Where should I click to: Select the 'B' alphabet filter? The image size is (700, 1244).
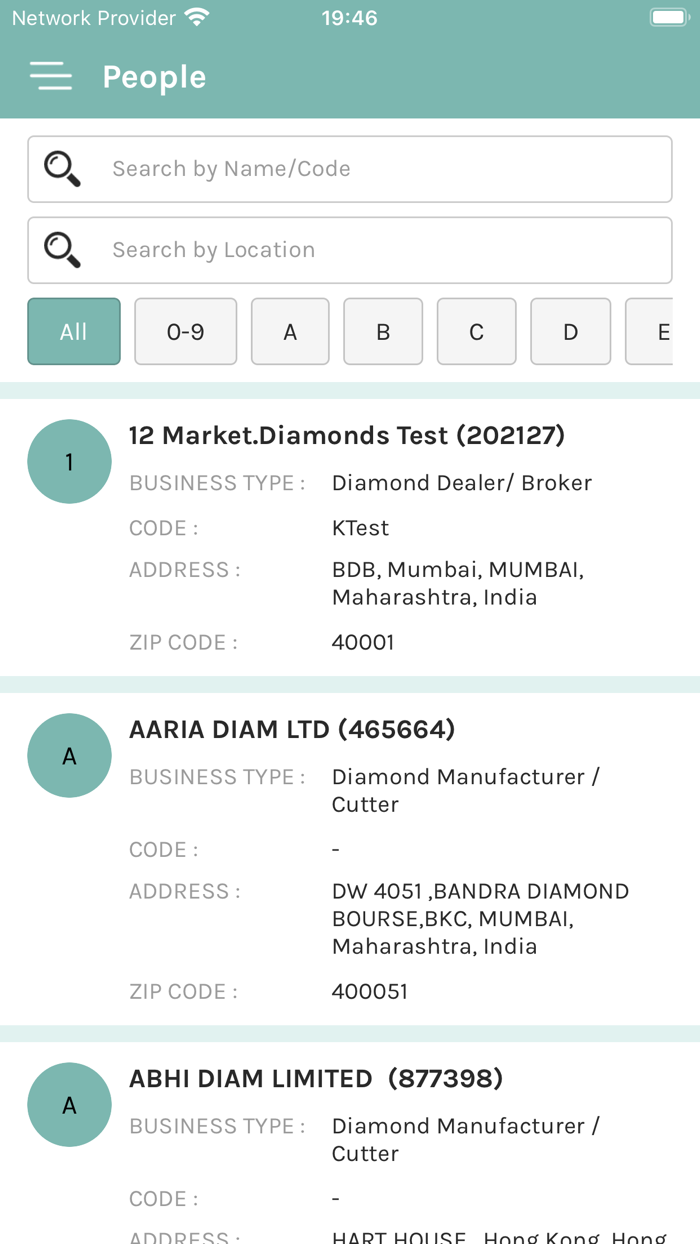coord(383,331)
